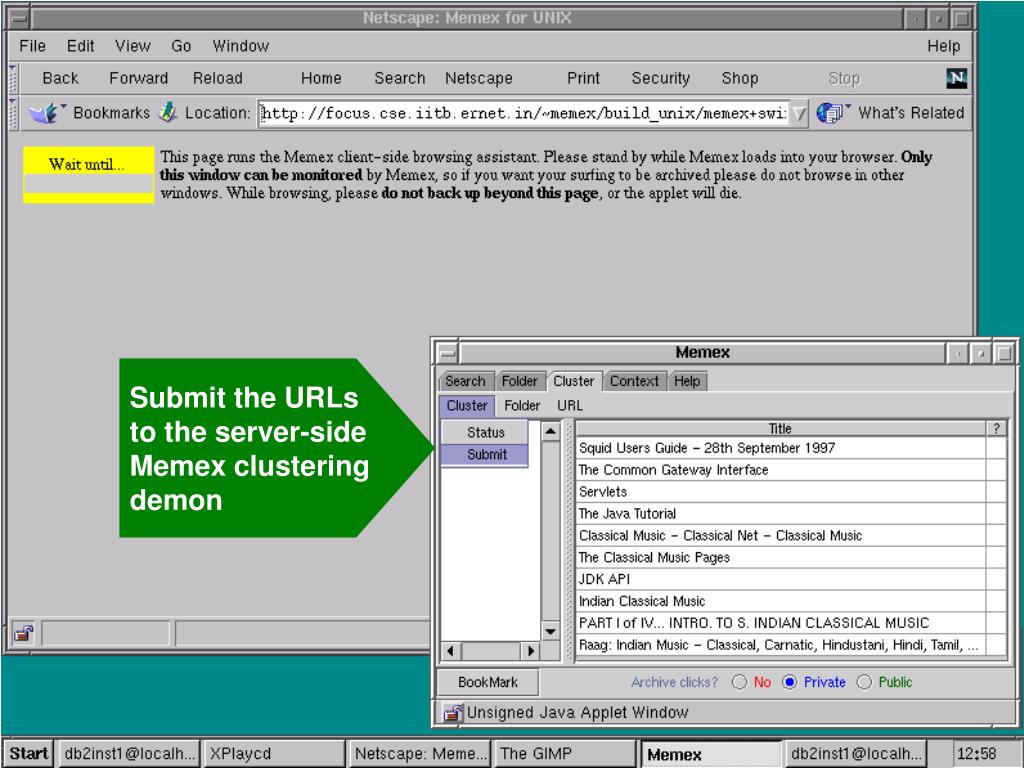Select 'The Classical Music Pages' row
This screenshot has height=768, width=1024.
pos(780,557)
